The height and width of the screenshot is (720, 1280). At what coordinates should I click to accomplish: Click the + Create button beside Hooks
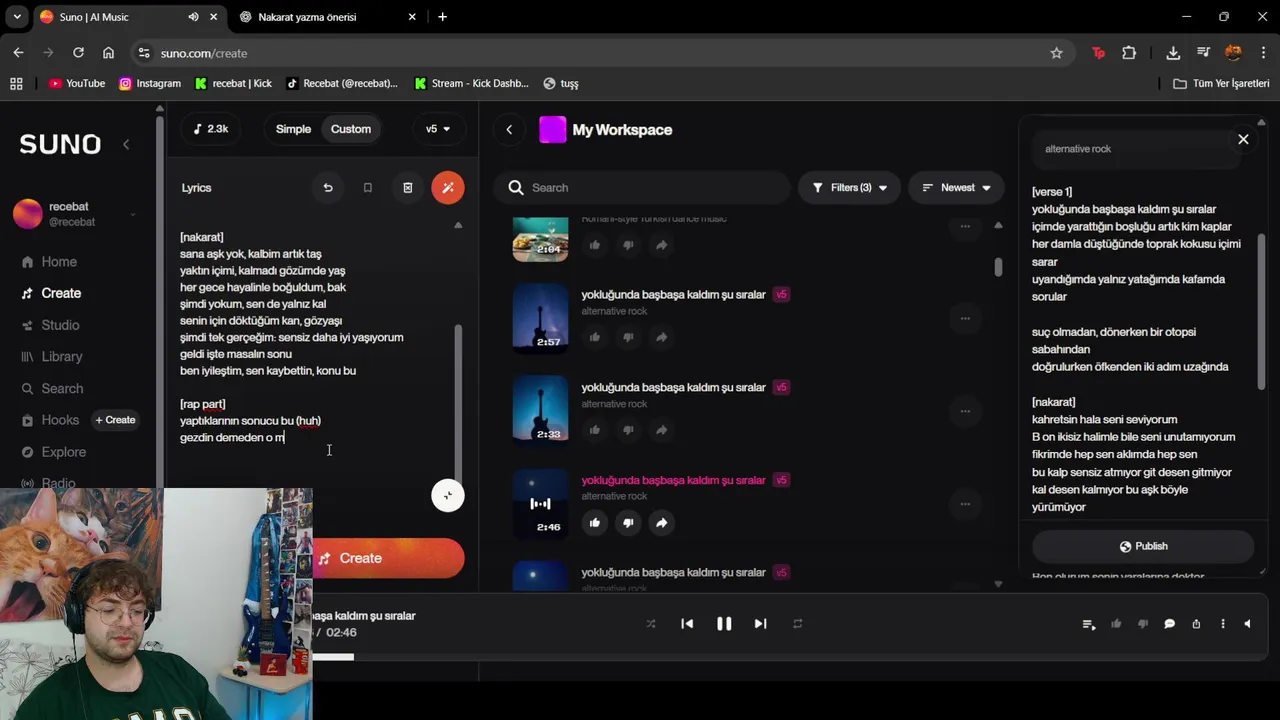[115, 420]
